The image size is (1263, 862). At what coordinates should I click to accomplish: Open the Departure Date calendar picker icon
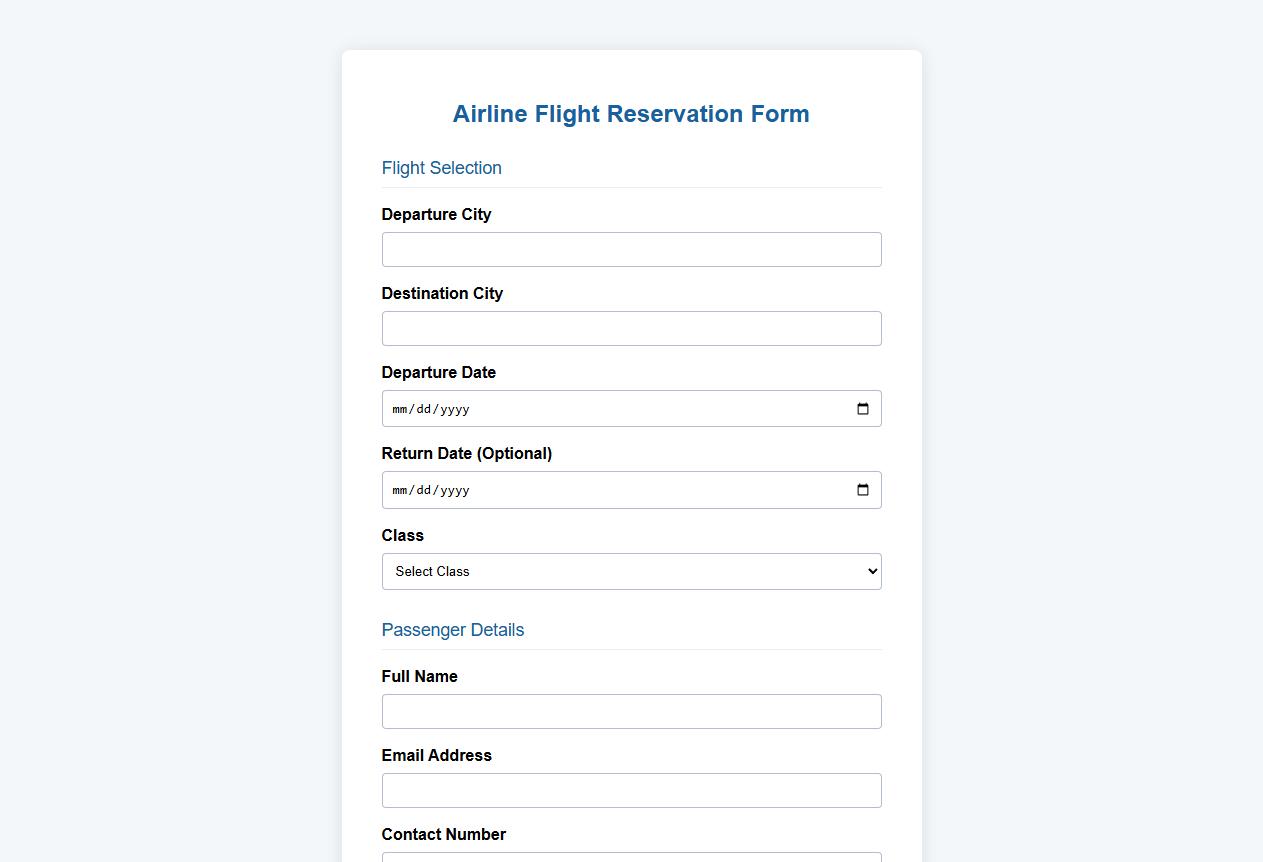862,408
